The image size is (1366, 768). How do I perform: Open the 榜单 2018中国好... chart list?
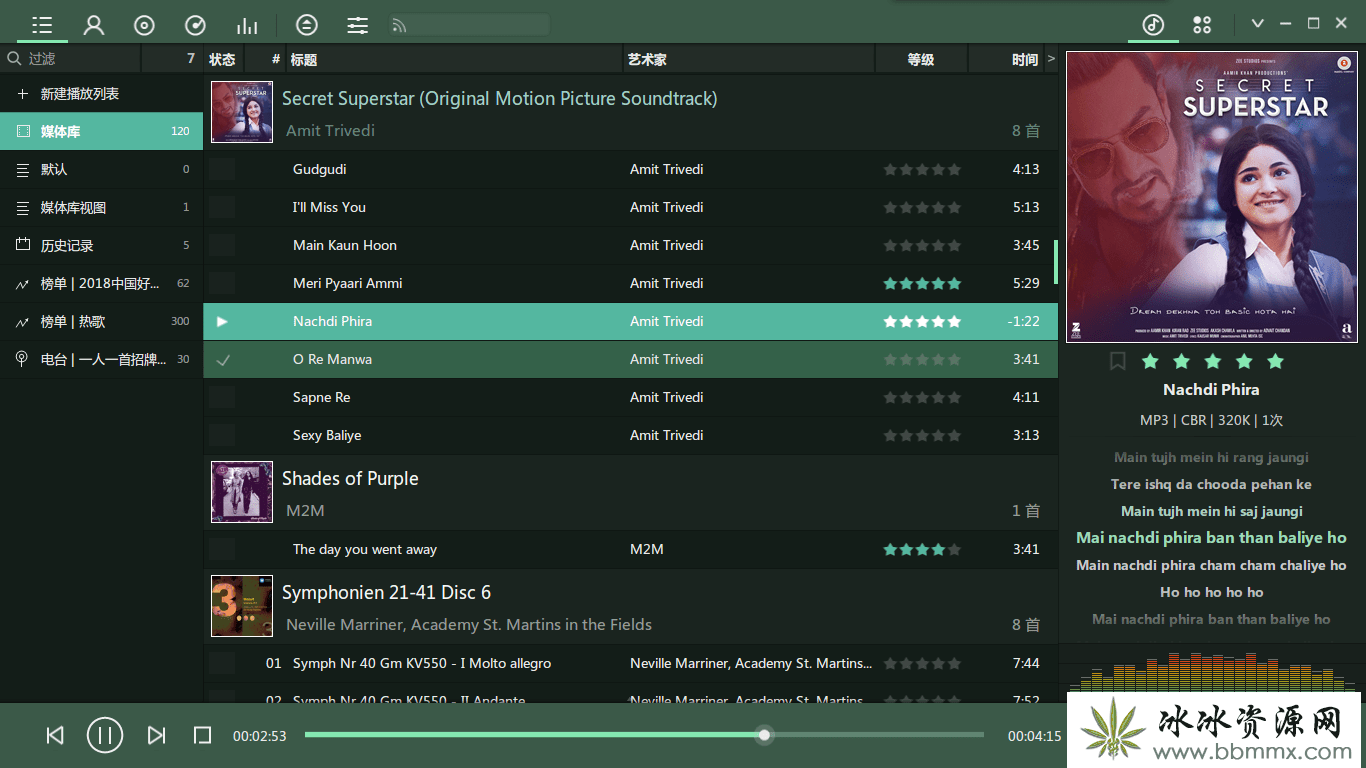coord(102,284)
